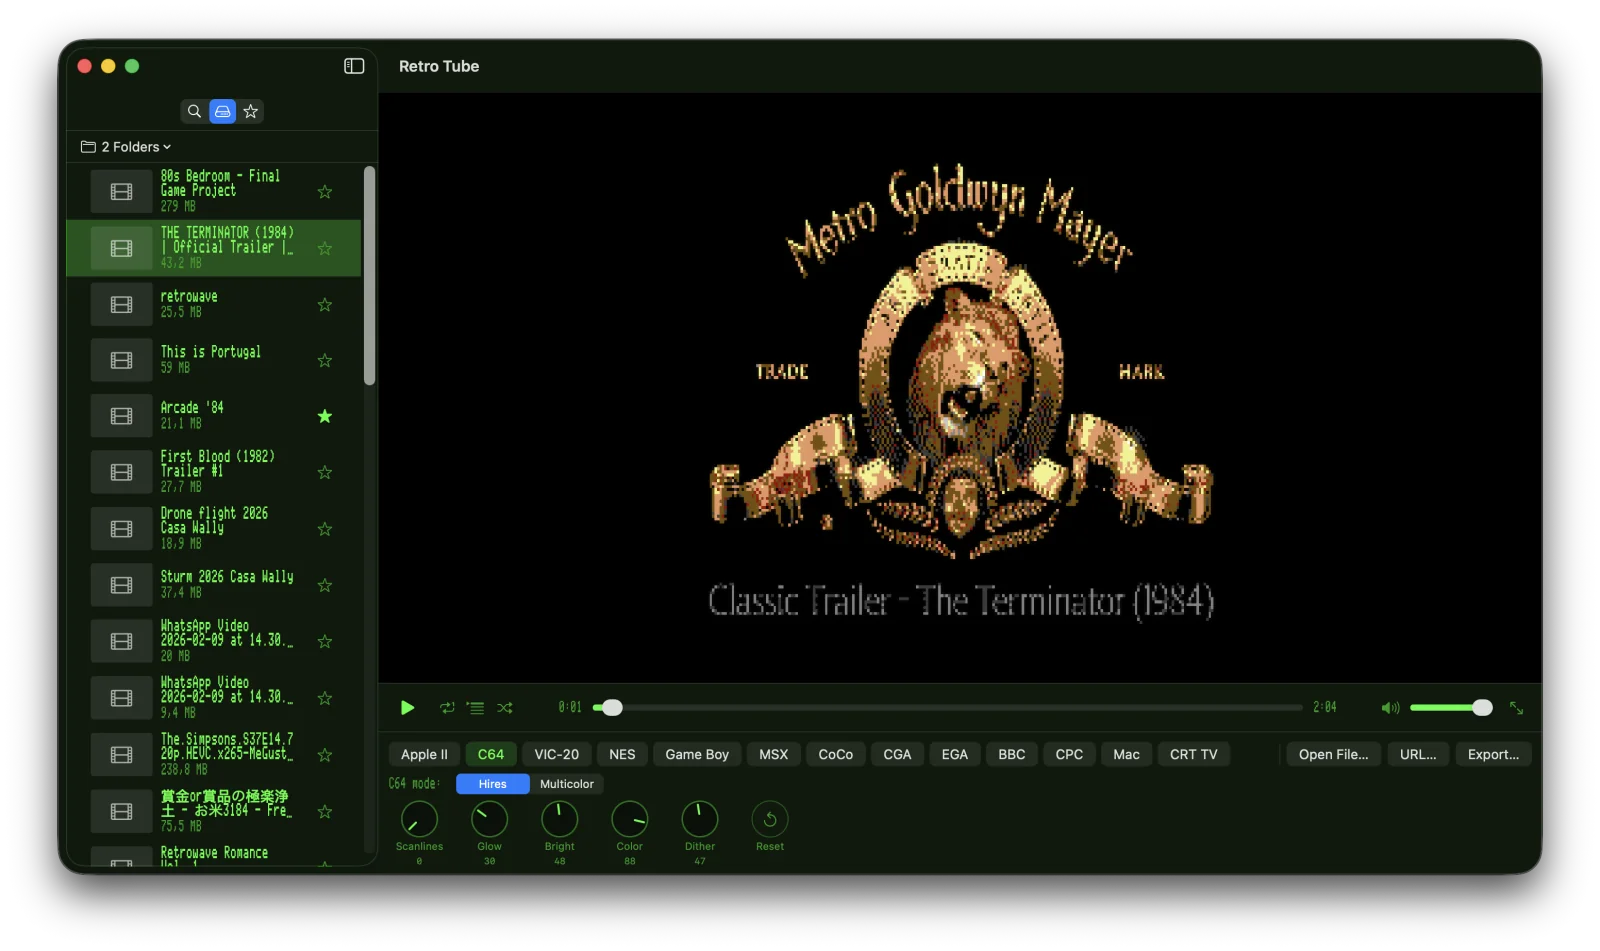The height and width of the screenshot is (951, 1600).
Task: Select the 20 MB WhatsApp Video entry
Action: (214, 641)
